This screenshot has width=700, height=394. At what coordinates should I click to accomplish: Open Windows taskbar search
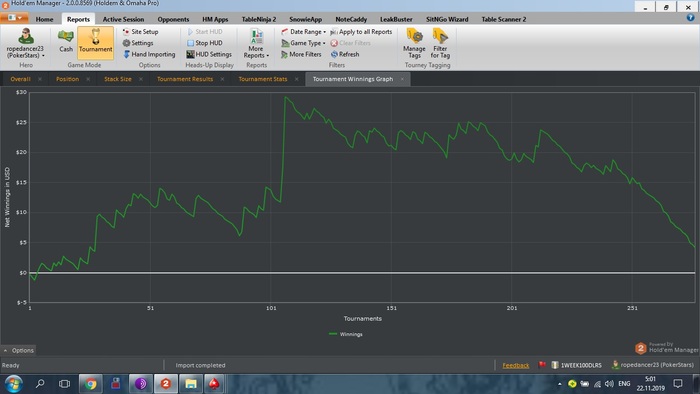[x=40, y=384]
